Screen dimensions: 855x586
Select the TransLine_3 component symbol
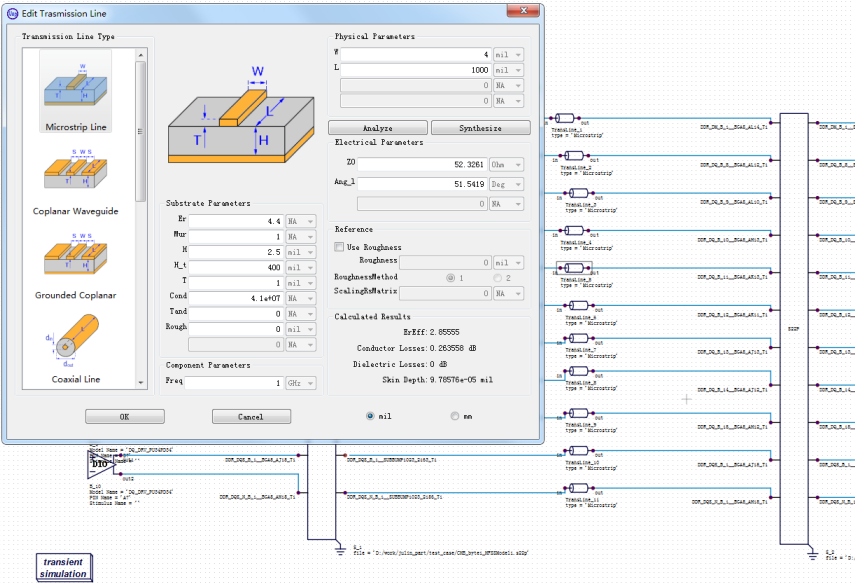(578, 193)
